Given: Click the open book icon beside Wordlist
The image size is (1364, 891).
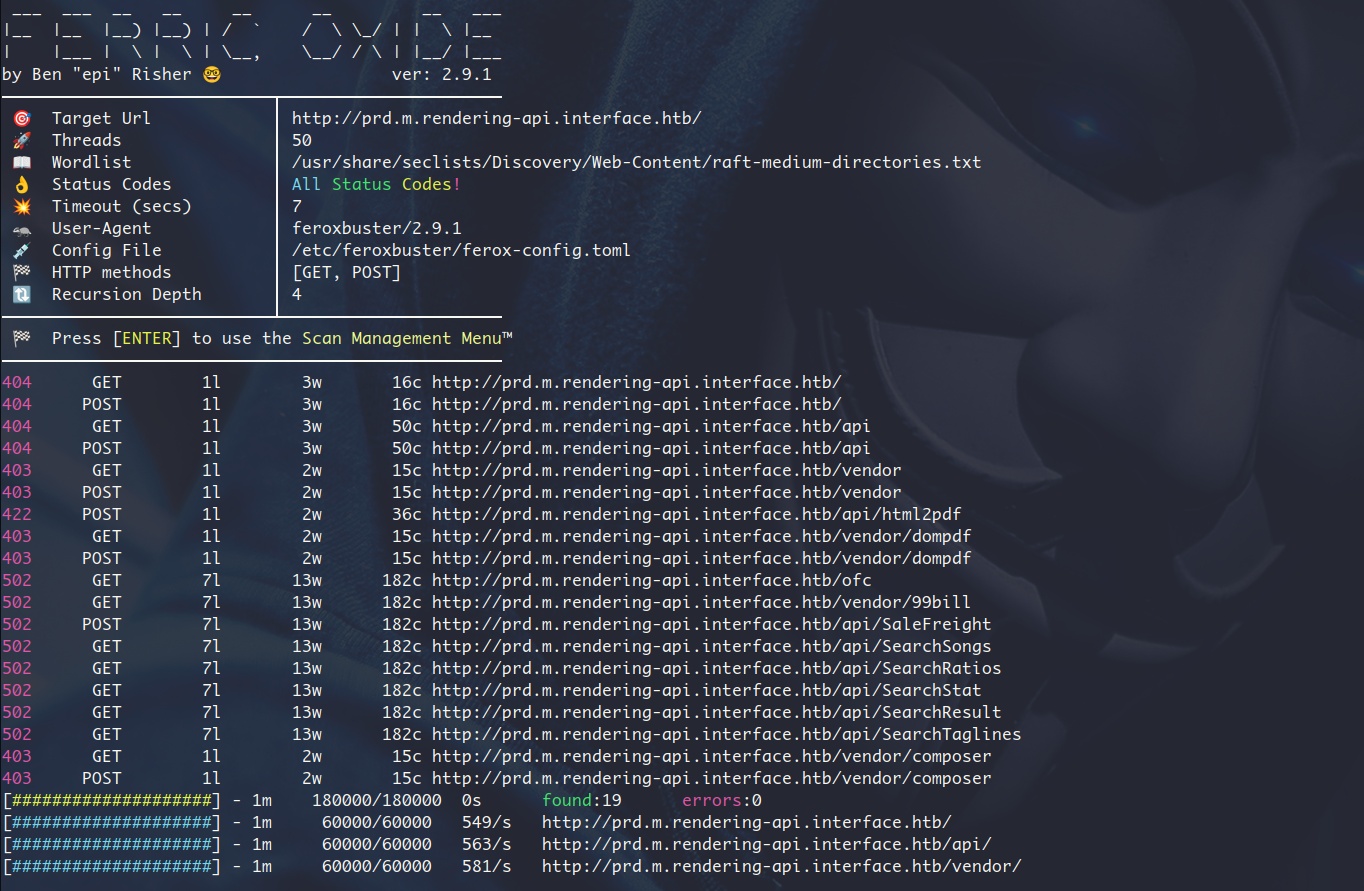Looking at the screenshot, I should (x=22, y=162).
